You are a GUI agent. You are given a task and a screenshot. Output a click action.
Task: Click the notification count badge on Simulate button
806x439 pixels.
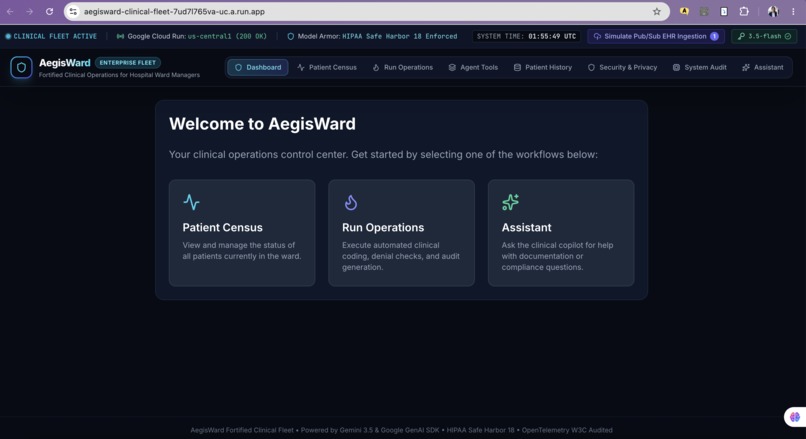(x=714, y=36)
